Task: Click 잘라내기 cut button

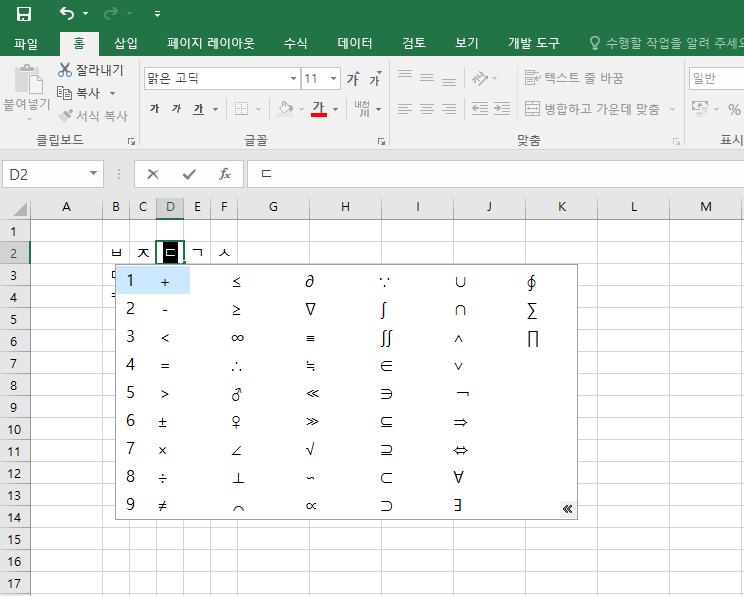Action: [x=91, y=70]
